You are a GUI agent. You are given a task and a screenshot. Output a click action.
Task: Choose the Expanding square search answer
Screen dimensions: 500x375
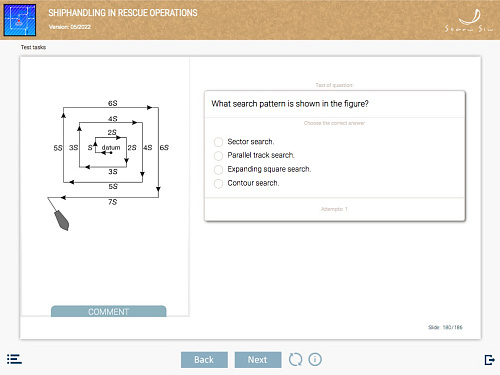click(218, 170)
